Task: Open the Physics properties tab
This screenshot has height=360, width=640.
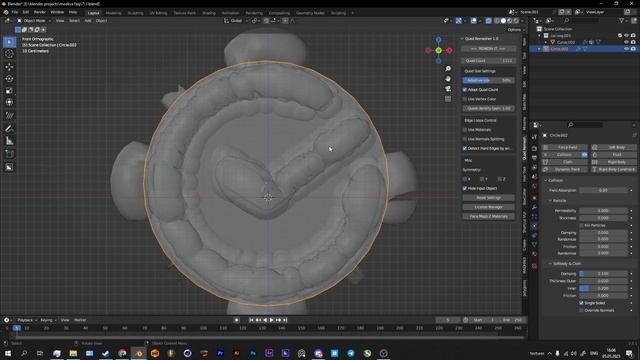Action: click(x=534, y=226)
